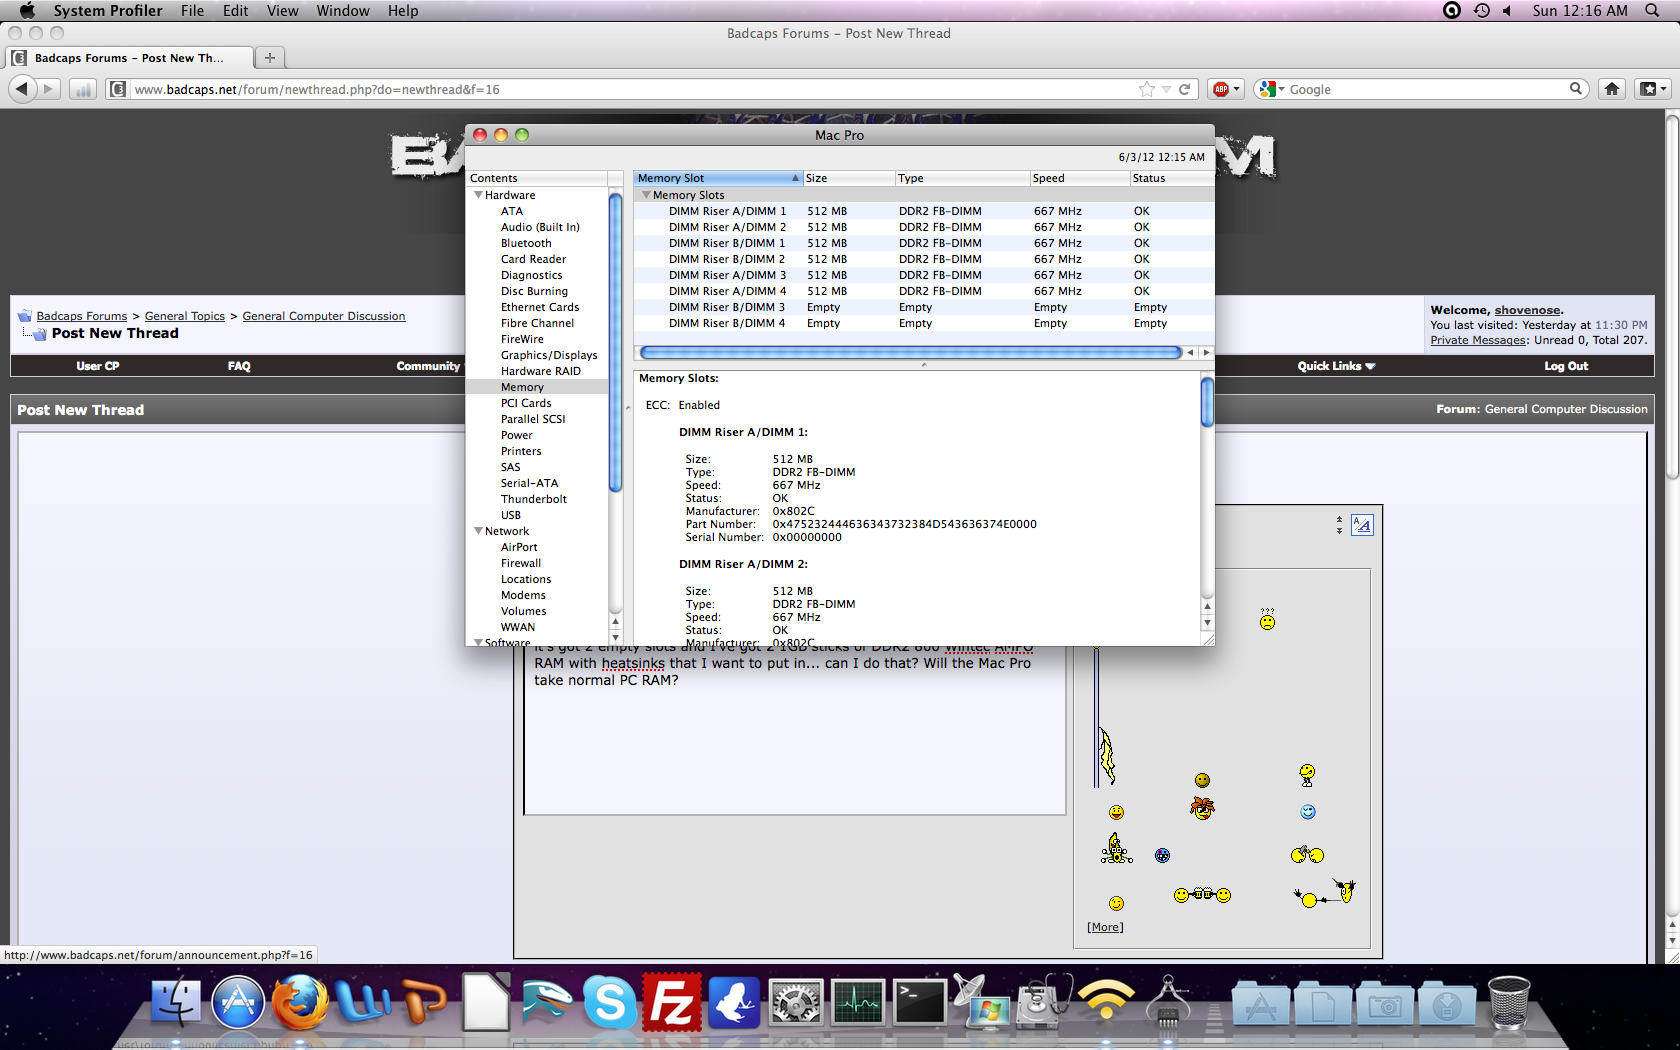
Task: Follow the Badcaps Forums breadcrumb link
Action: tap(82, 316)
